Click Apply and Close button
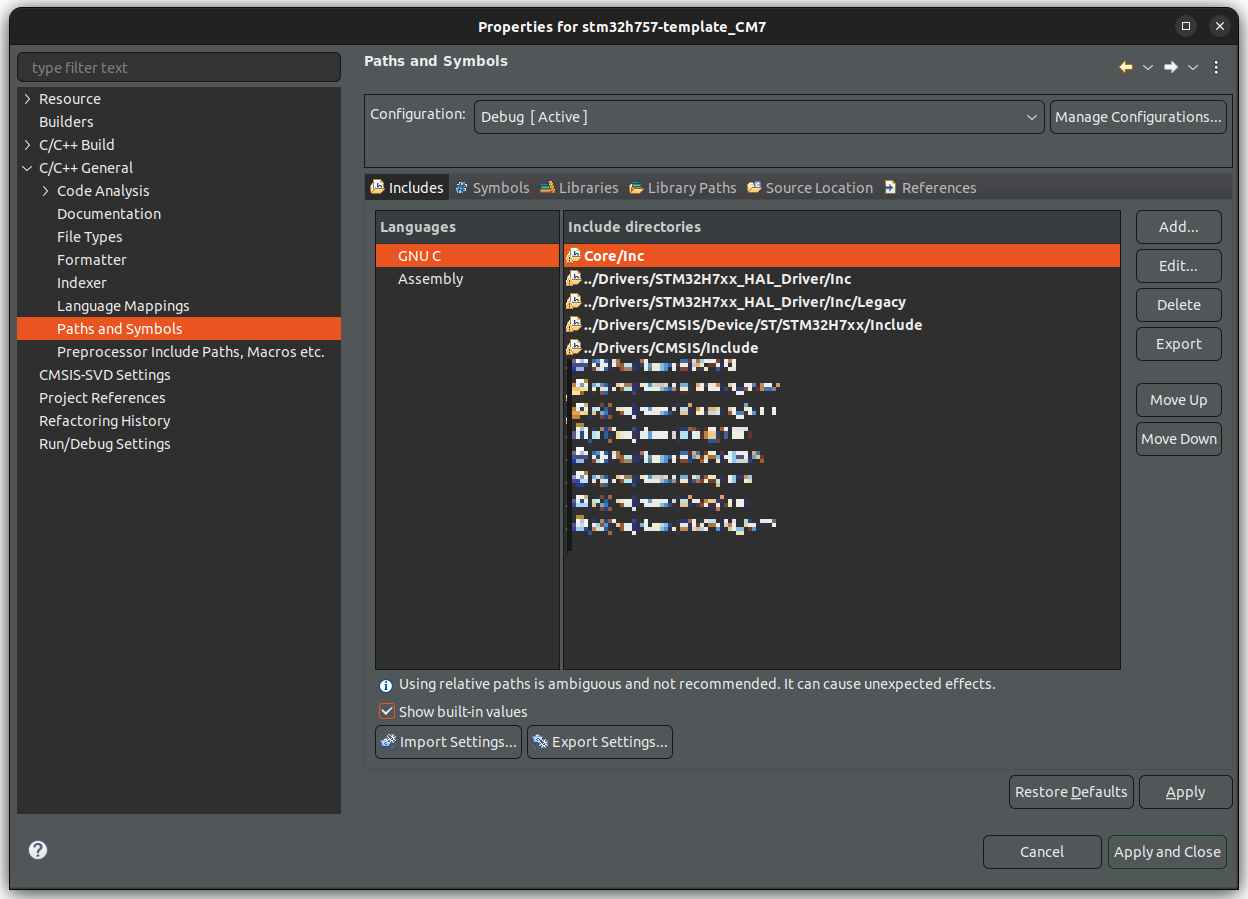The image size is (1248, 899). [x=1167, y=852]
